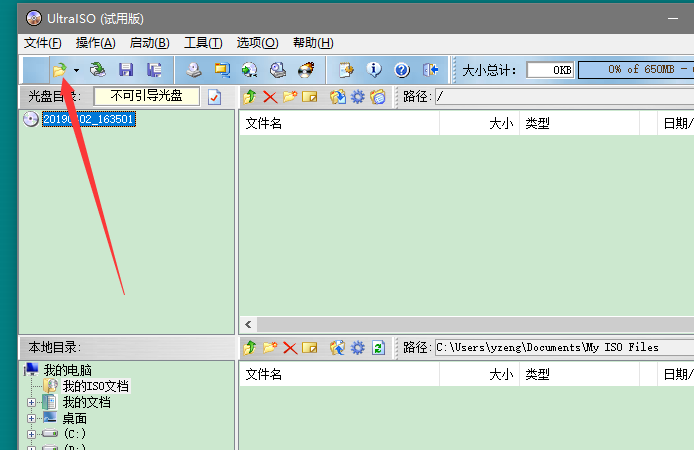Minimize the UltraISO window
694x450 pixels.
[673, 18]
